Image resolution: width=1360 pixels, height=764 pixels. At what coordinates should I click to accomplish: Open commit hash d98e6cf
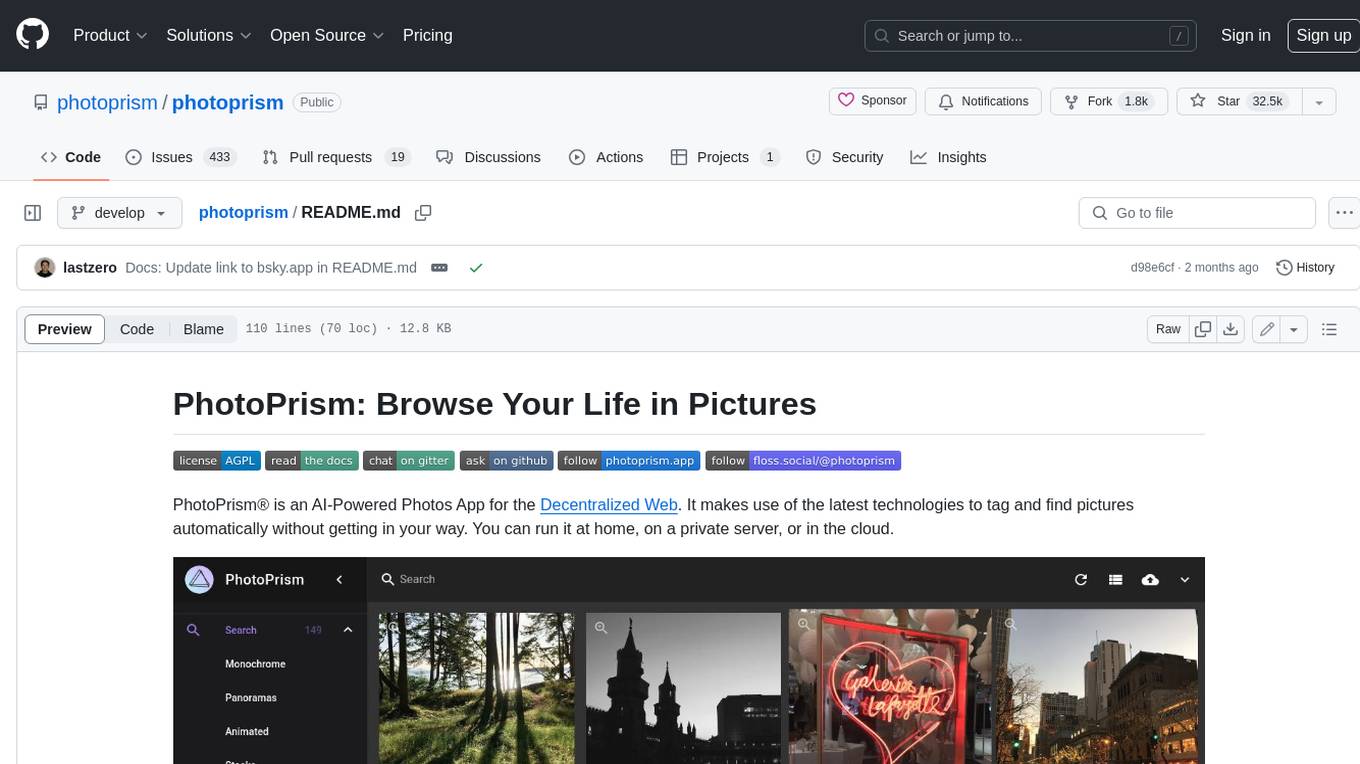(1151, 268)
